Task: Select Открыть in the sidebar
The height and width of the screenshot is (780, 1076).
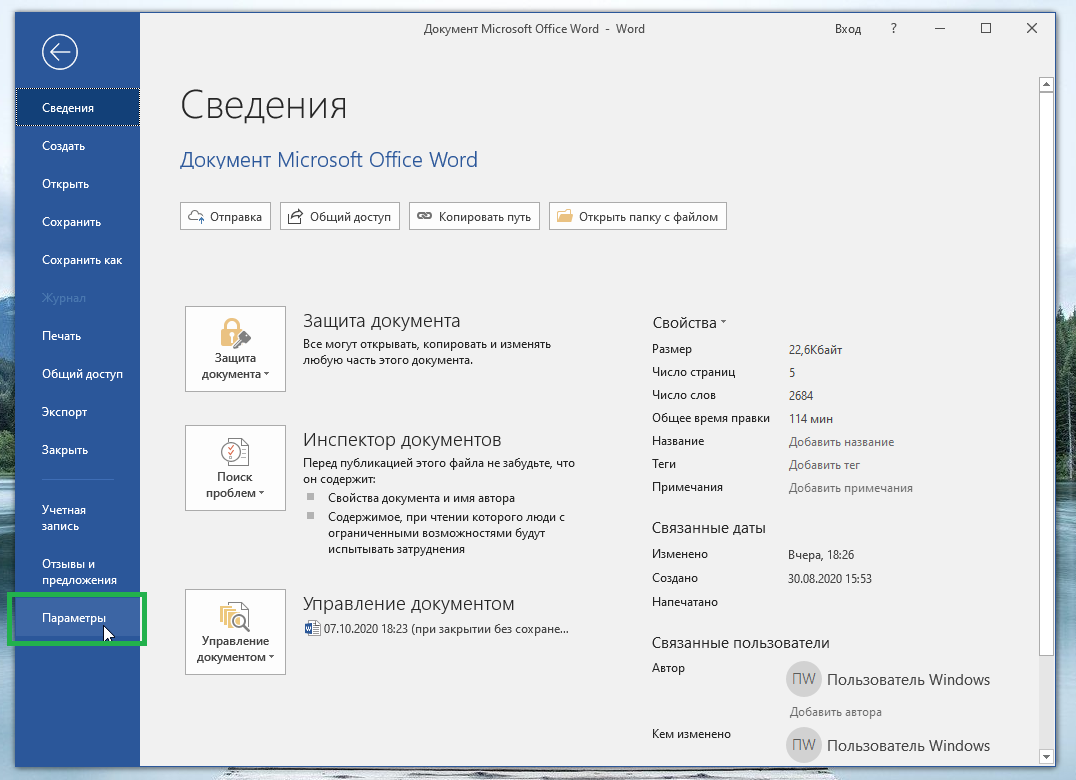Action: 78,184
